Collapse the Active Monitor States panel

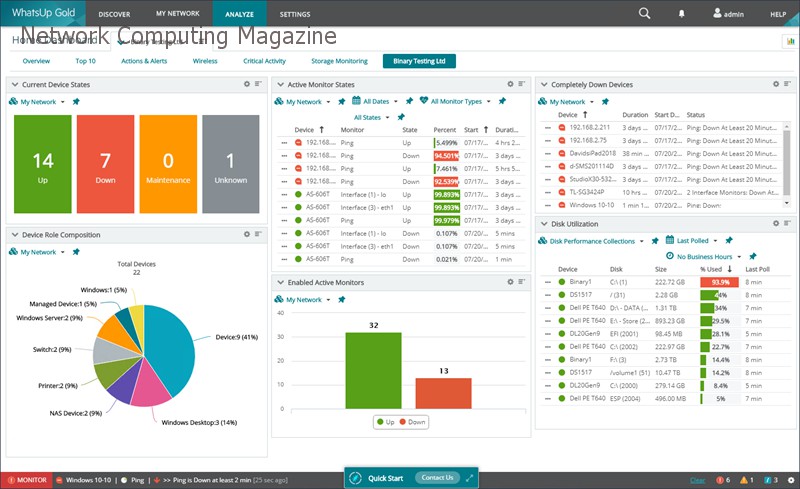(280, 84)
